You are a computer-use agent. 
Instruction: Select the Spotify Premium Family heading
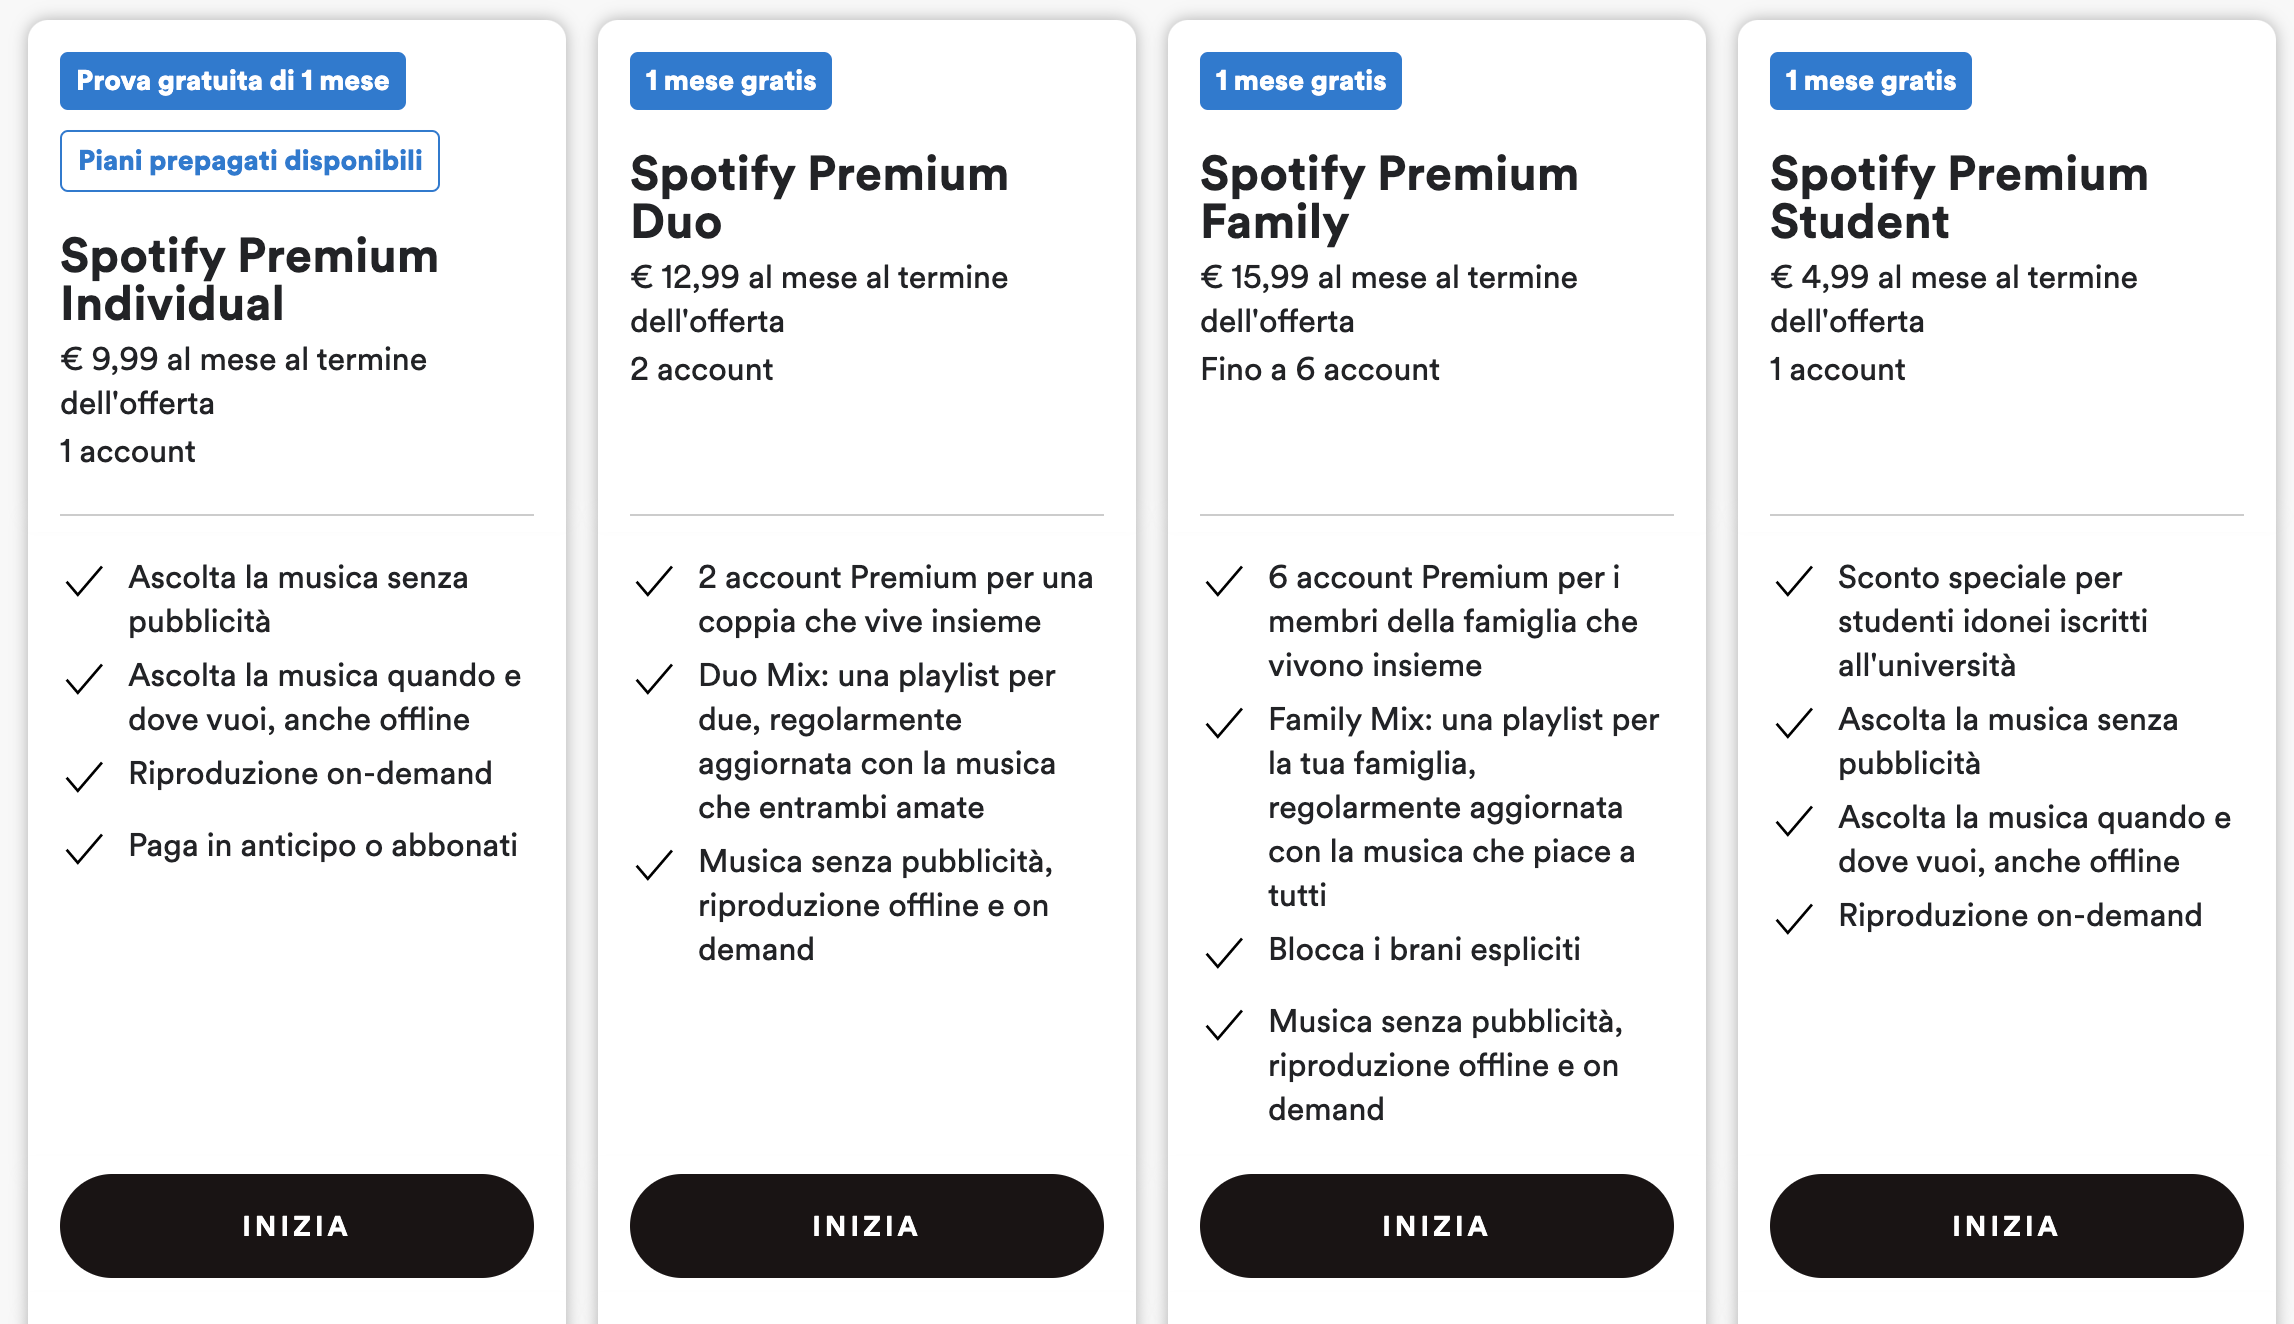pos(1390,197)
